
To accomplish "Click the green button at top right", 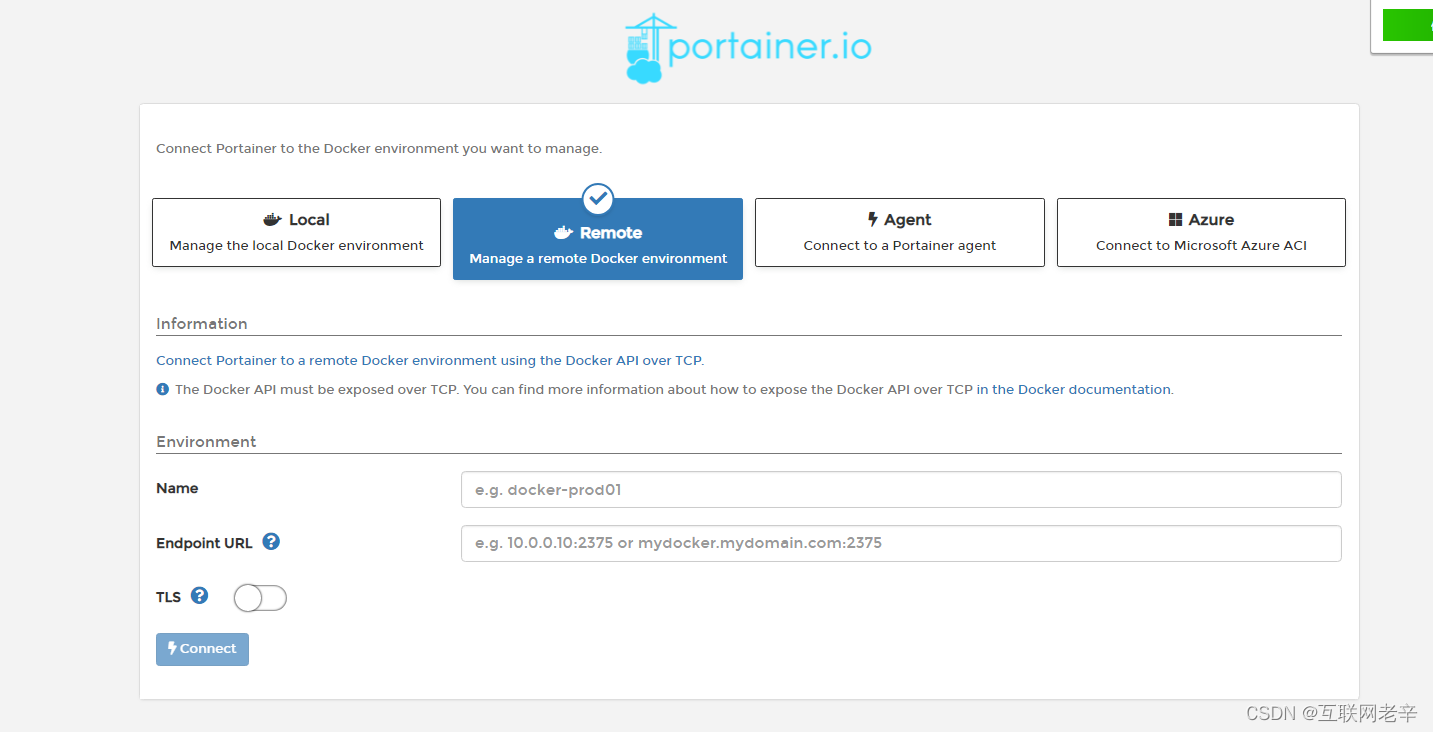I will pyautogui.click(x=1407, y=25).
